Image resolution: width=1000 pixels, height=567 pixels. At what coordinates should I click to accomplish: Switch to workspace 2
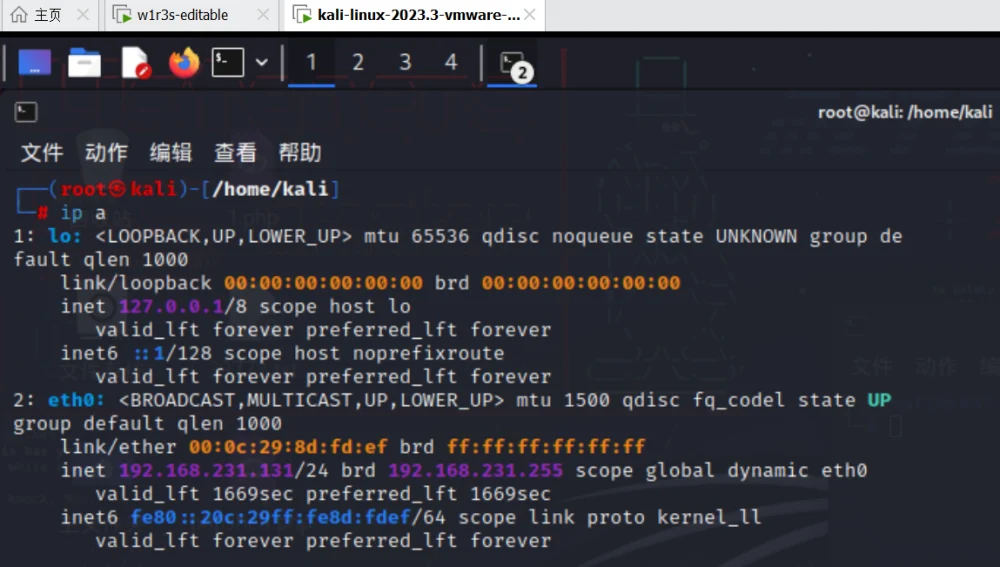pyautogui.click(x=358, y=63)
